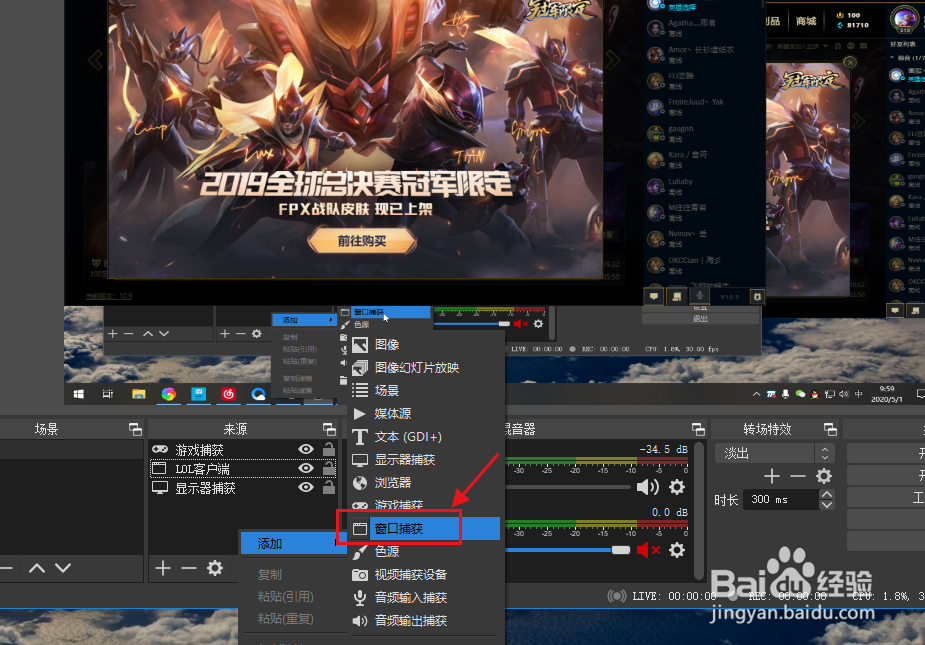
Task: Open settings gear of first mixer channel
Action: point(677,487)
